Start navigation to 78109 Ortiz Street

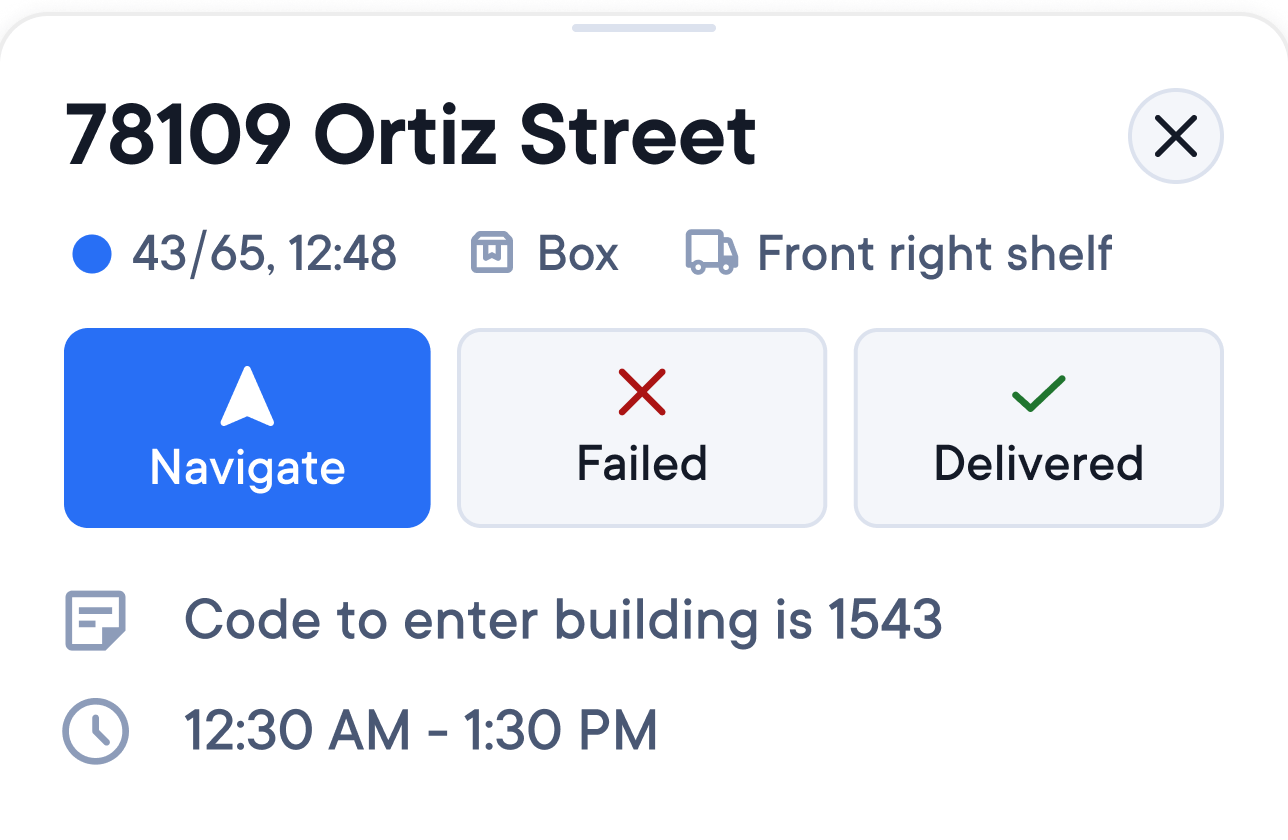(x=247, y=428)
